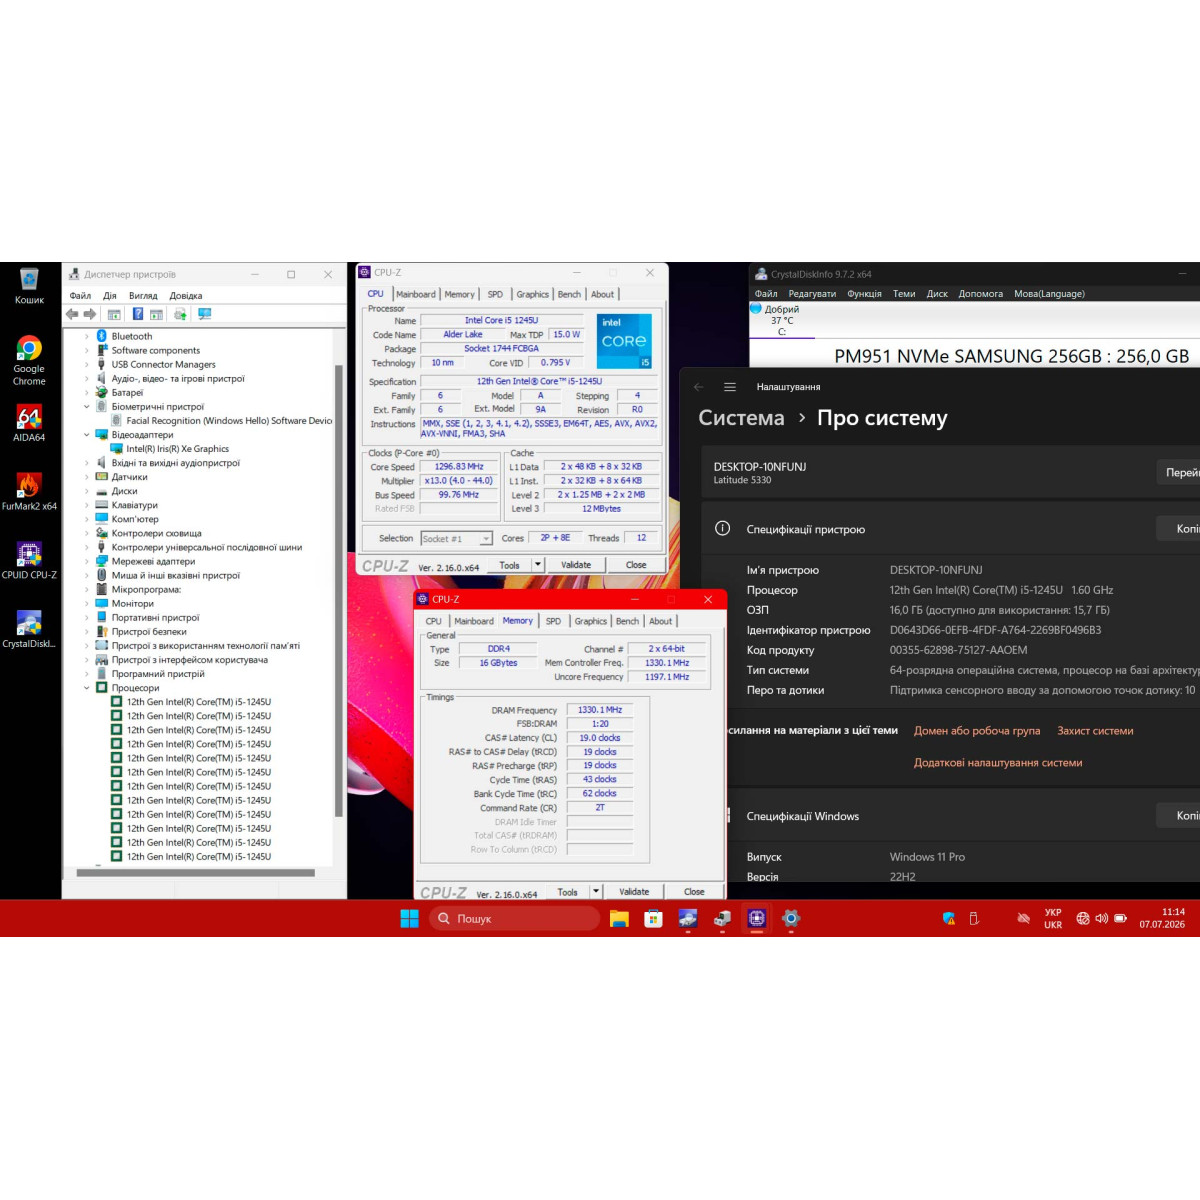Open the AIDA64 desktop shortcut
The height and width of the screenshot is (1200, 1200).
[29, 423]
